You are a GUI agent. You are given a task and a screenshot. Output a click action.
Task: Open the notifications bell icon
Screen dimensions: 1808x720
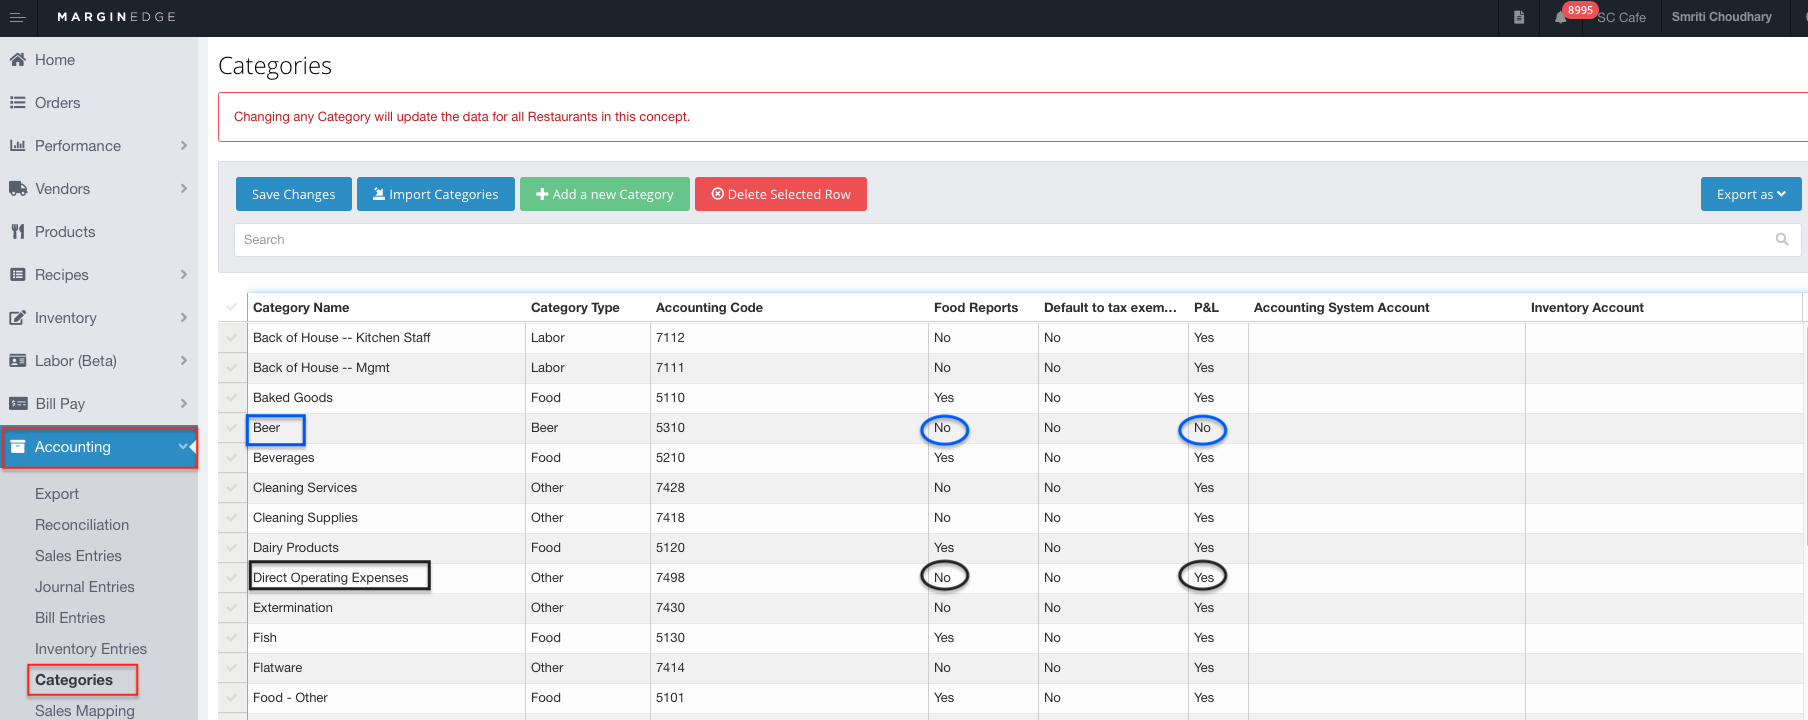1560,17
